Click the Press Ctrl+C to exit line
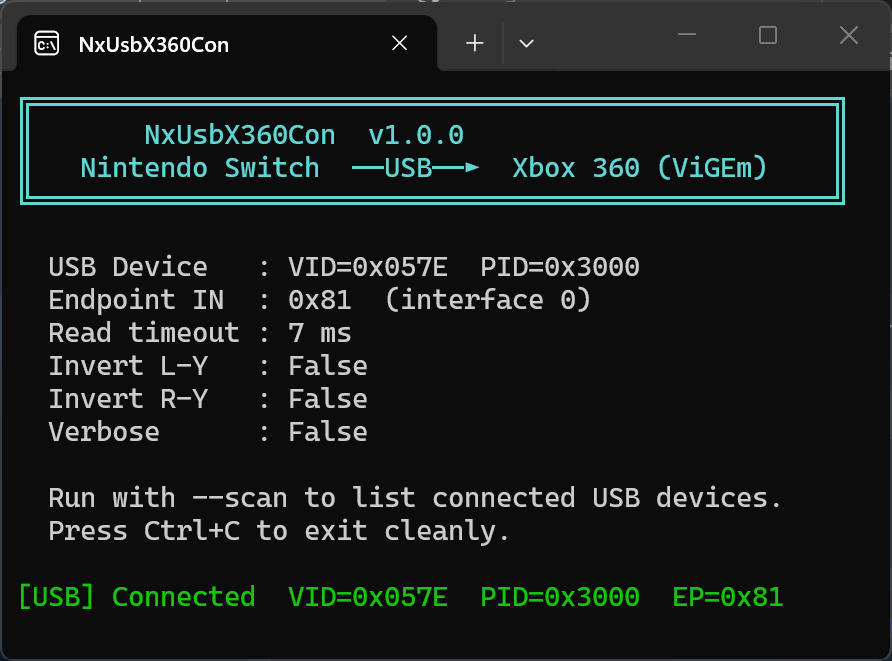892x661 pixels. tap(278, 531)
